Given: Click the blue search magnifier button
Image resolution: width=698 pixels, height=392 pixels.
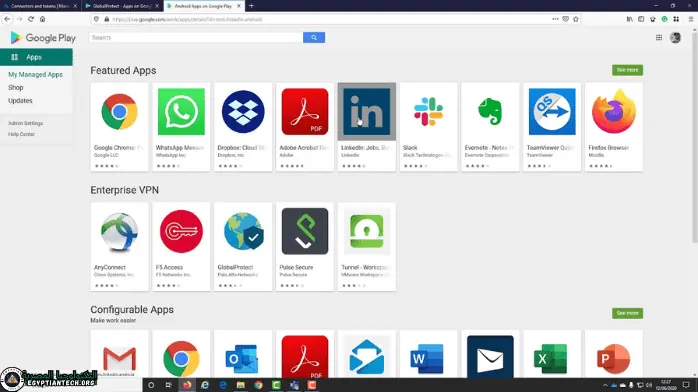Looking at the screenshot, I should 314,37.
